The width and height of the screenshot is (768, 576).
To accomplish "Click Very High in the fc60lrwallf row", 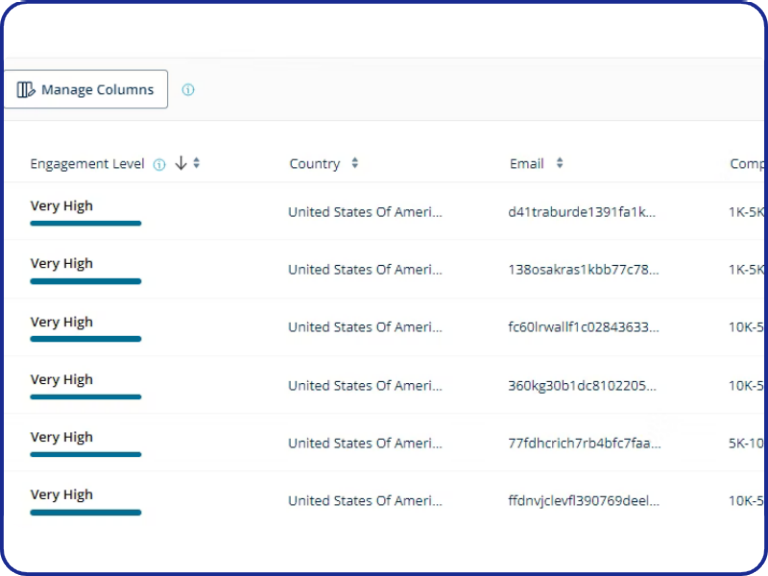I will [x=61, y=322].
